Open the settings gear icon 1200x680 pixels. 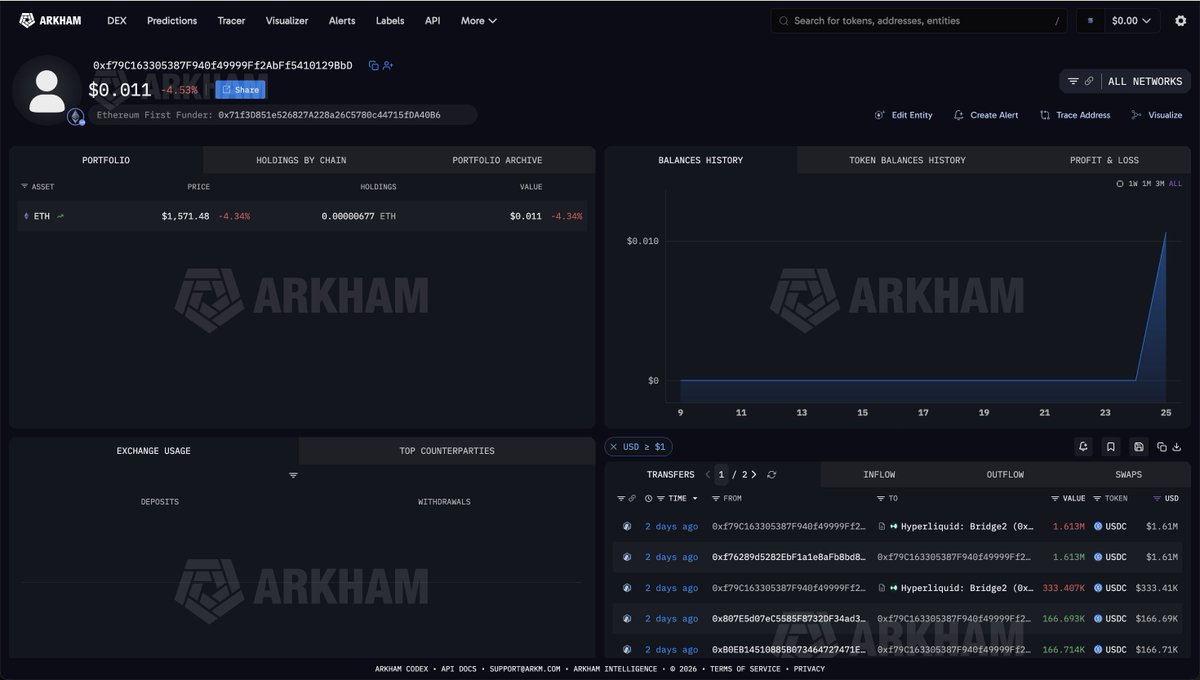(x=1180, y=20)
